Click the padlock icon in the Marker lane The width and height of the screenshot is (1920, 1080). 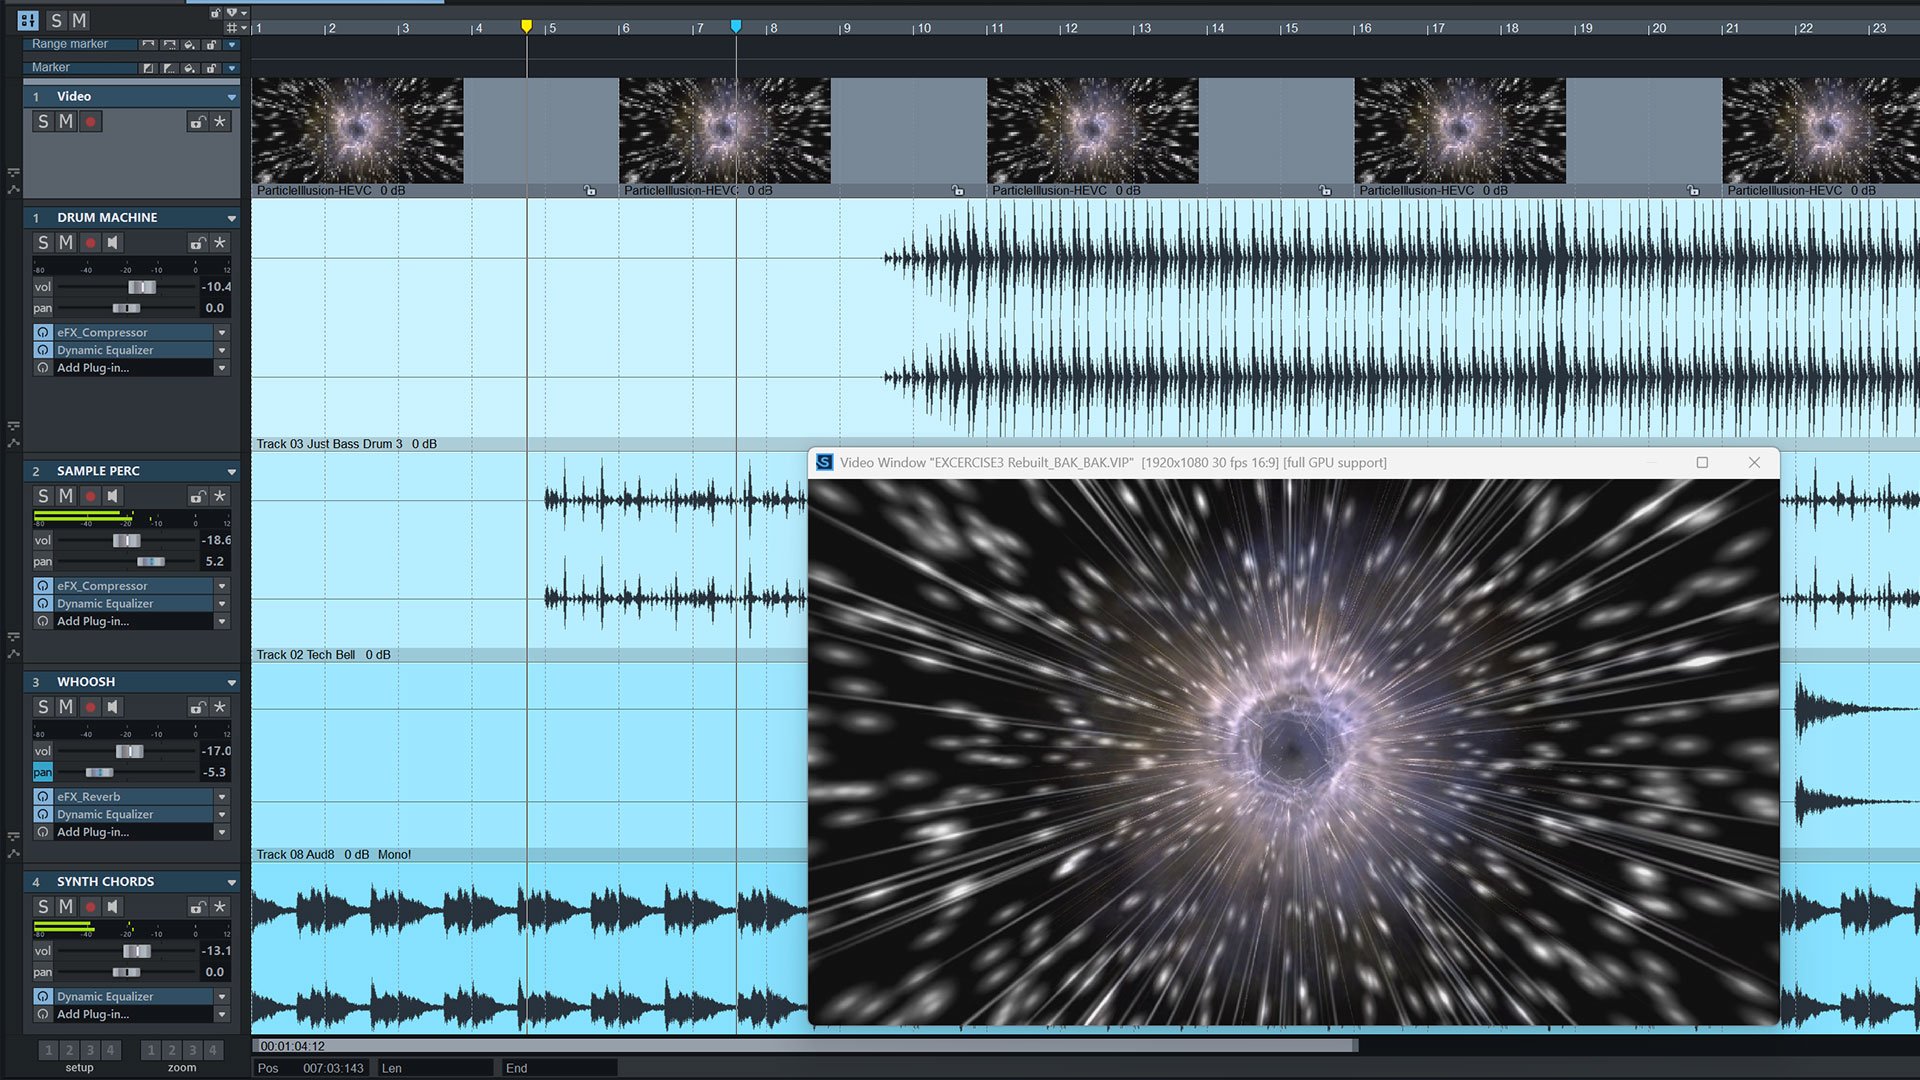point(212,68)
